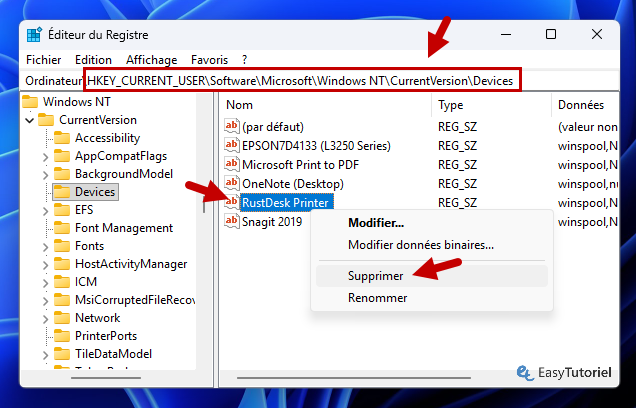Open the Fichier menu

[x=43, y=60]
